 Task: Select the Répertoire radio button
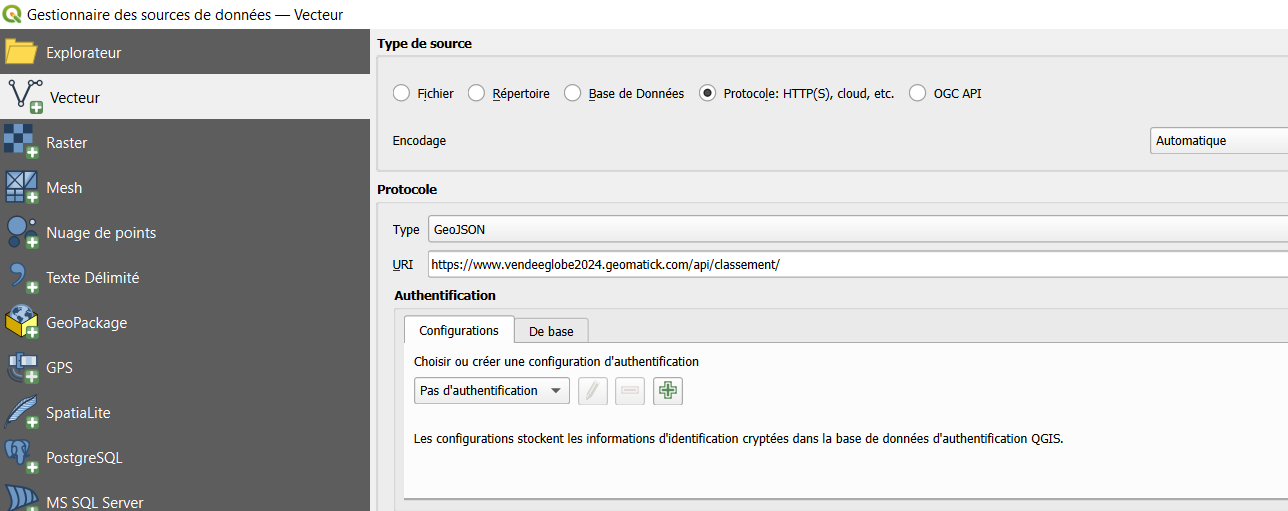[x=476, y=93]
